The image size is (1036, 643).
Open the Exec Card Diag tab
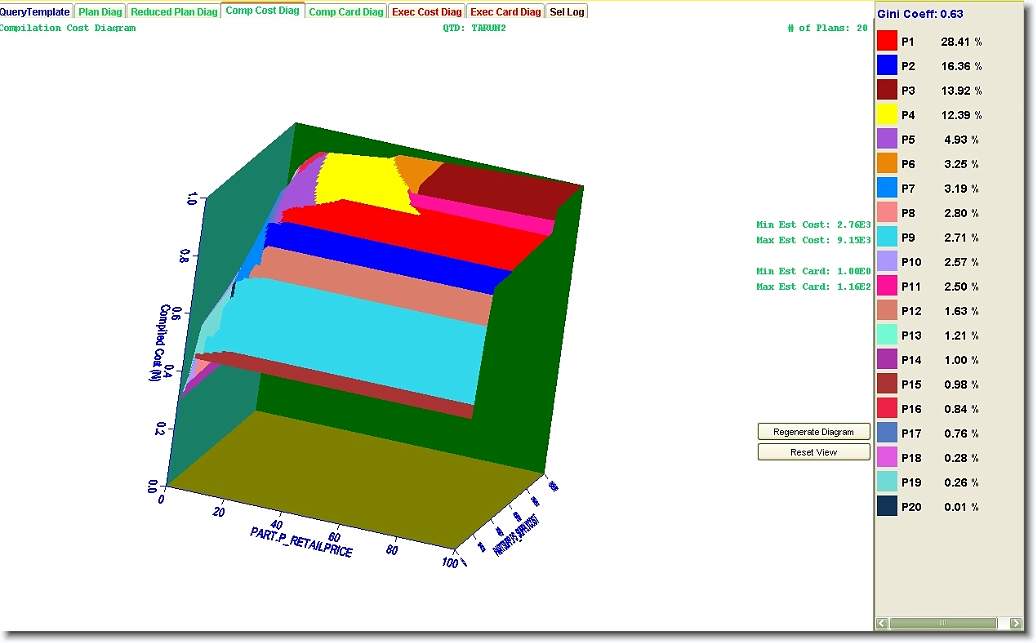point(506,12)
